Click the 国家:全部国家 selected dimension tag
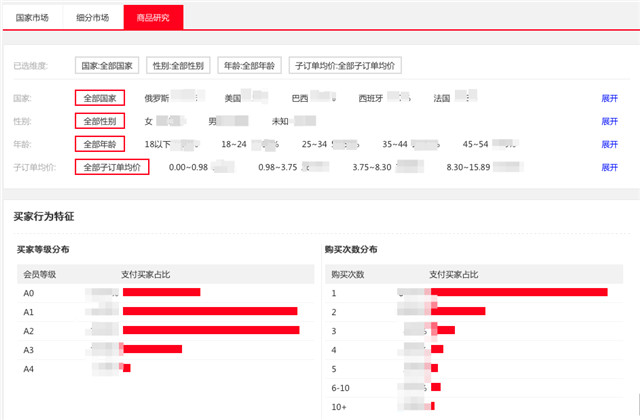640x420 pixels. point(106,66)
